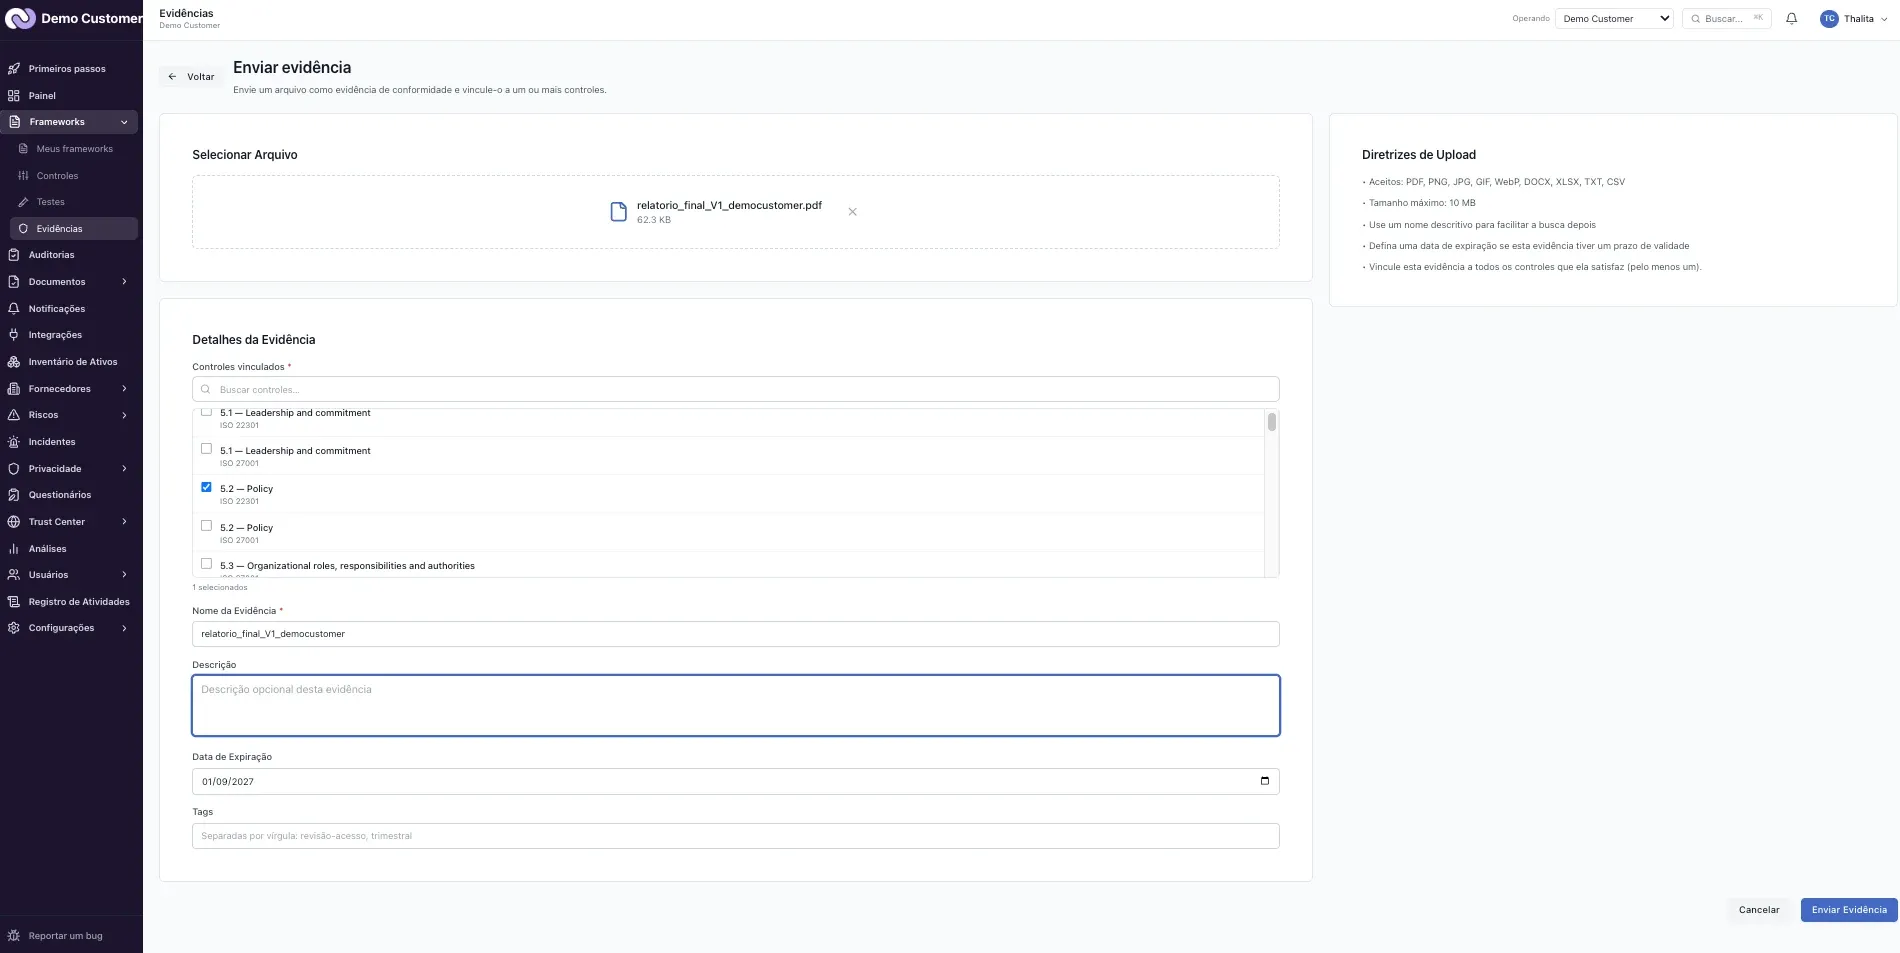This screenshot has height=953, width=1900.
Task: Open Incidentes siren icon
Action: 14,442
